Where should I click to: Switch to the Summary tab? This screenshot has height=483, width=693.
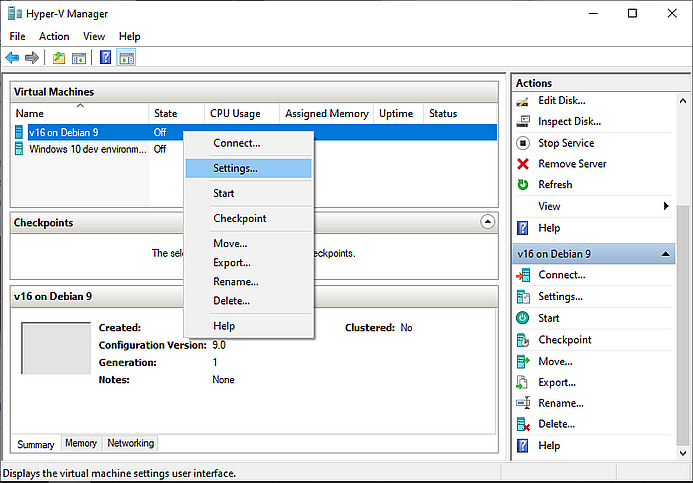(36, 444)
